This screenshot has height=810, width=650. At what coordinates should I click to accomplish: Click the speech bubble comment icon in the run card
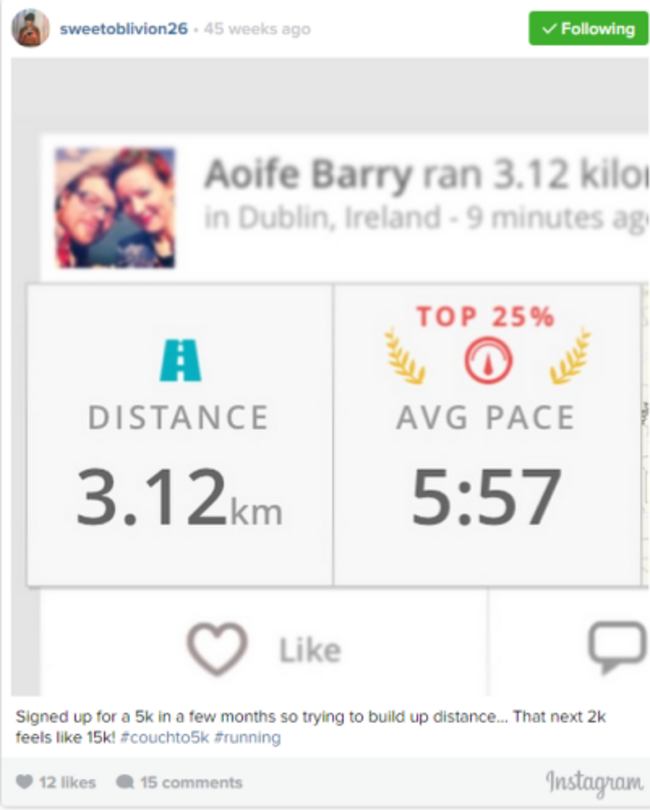[615, 648]
